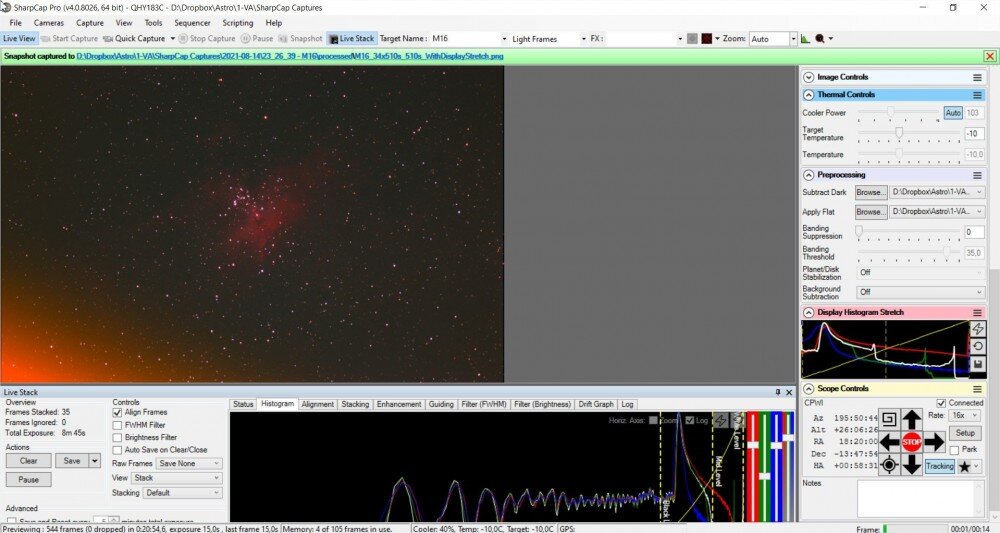The width and height of the screenshot is (1000, 533).
Task: Auto-stretch via lightning icon in Display Histogram Stretch
Action: click(978, 328)
